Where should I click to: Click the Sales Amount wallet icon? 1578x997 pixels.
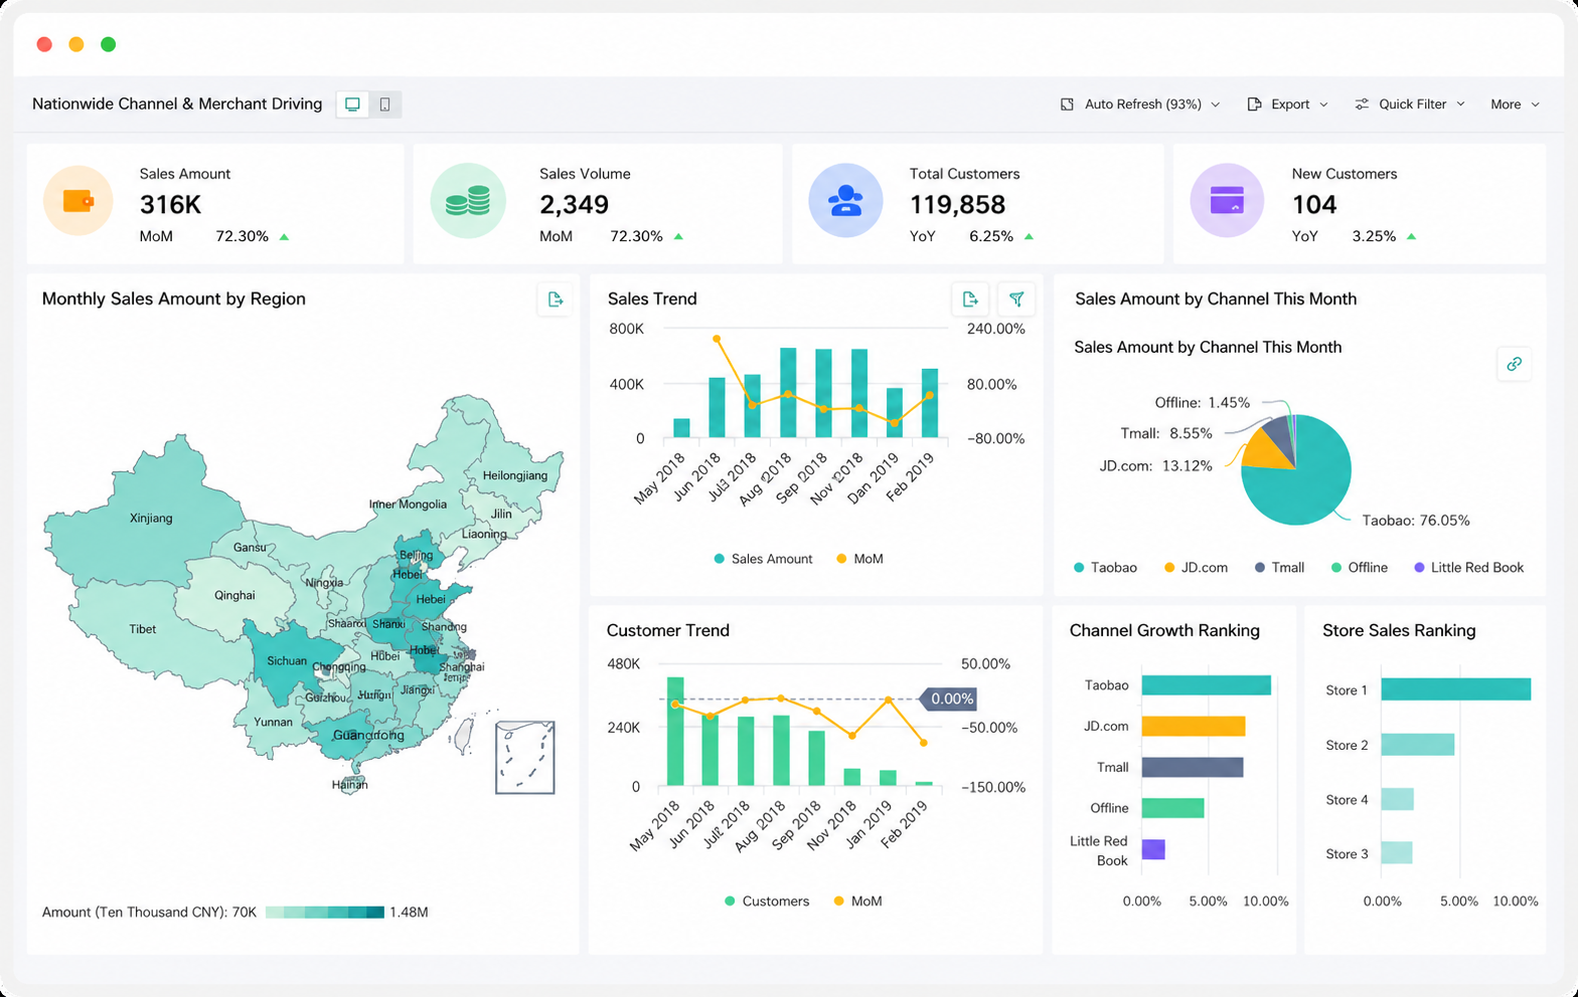coord(78,201)
